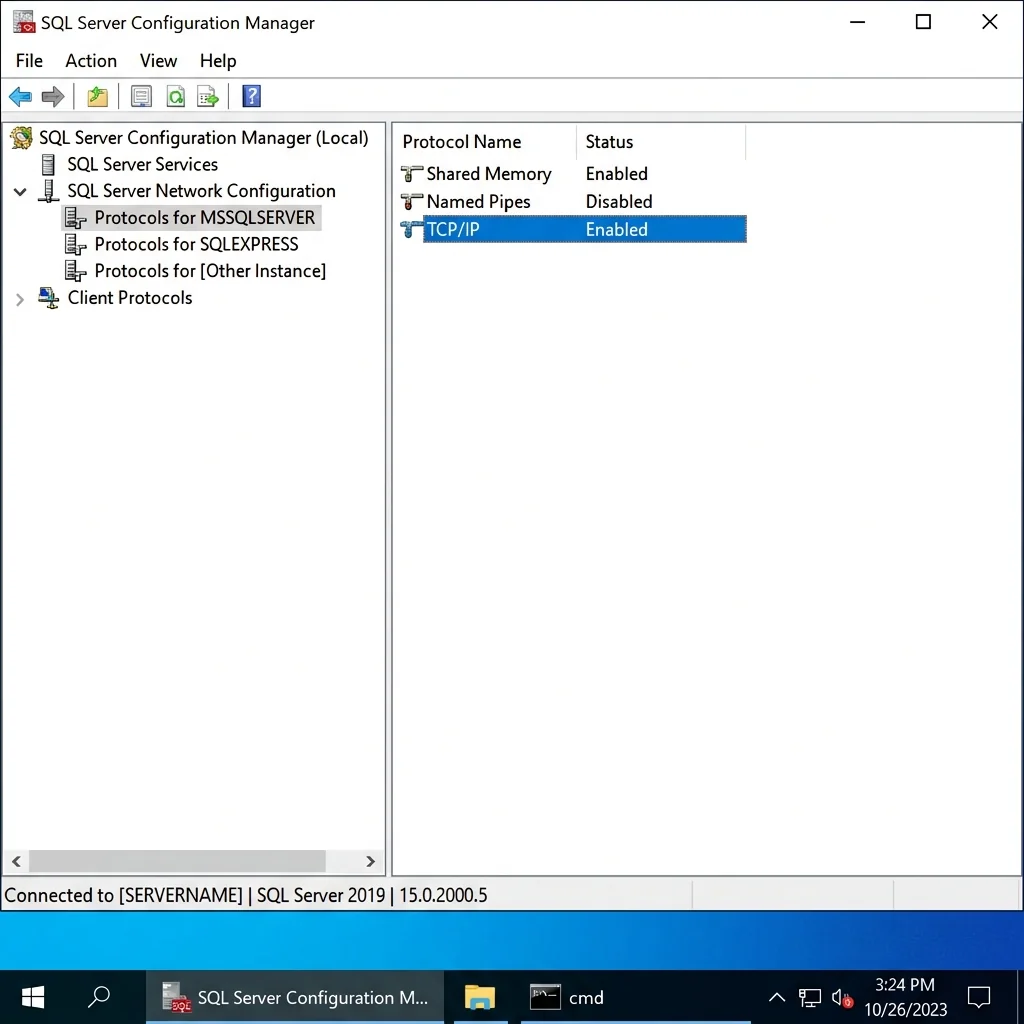Click the tree pane horizontal scrollbar thumb
This screenshot has height=1024, width=1024.
[x=177, y=861]
